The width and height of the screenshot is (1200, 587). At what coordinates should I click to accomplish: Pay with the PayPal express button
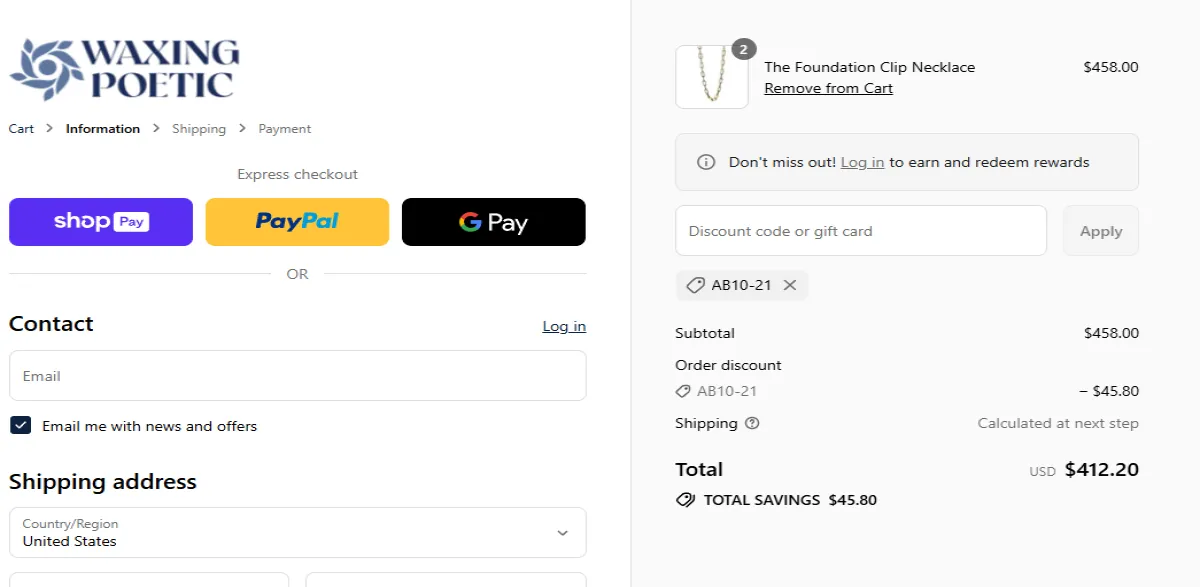click(x=296, y=221)
